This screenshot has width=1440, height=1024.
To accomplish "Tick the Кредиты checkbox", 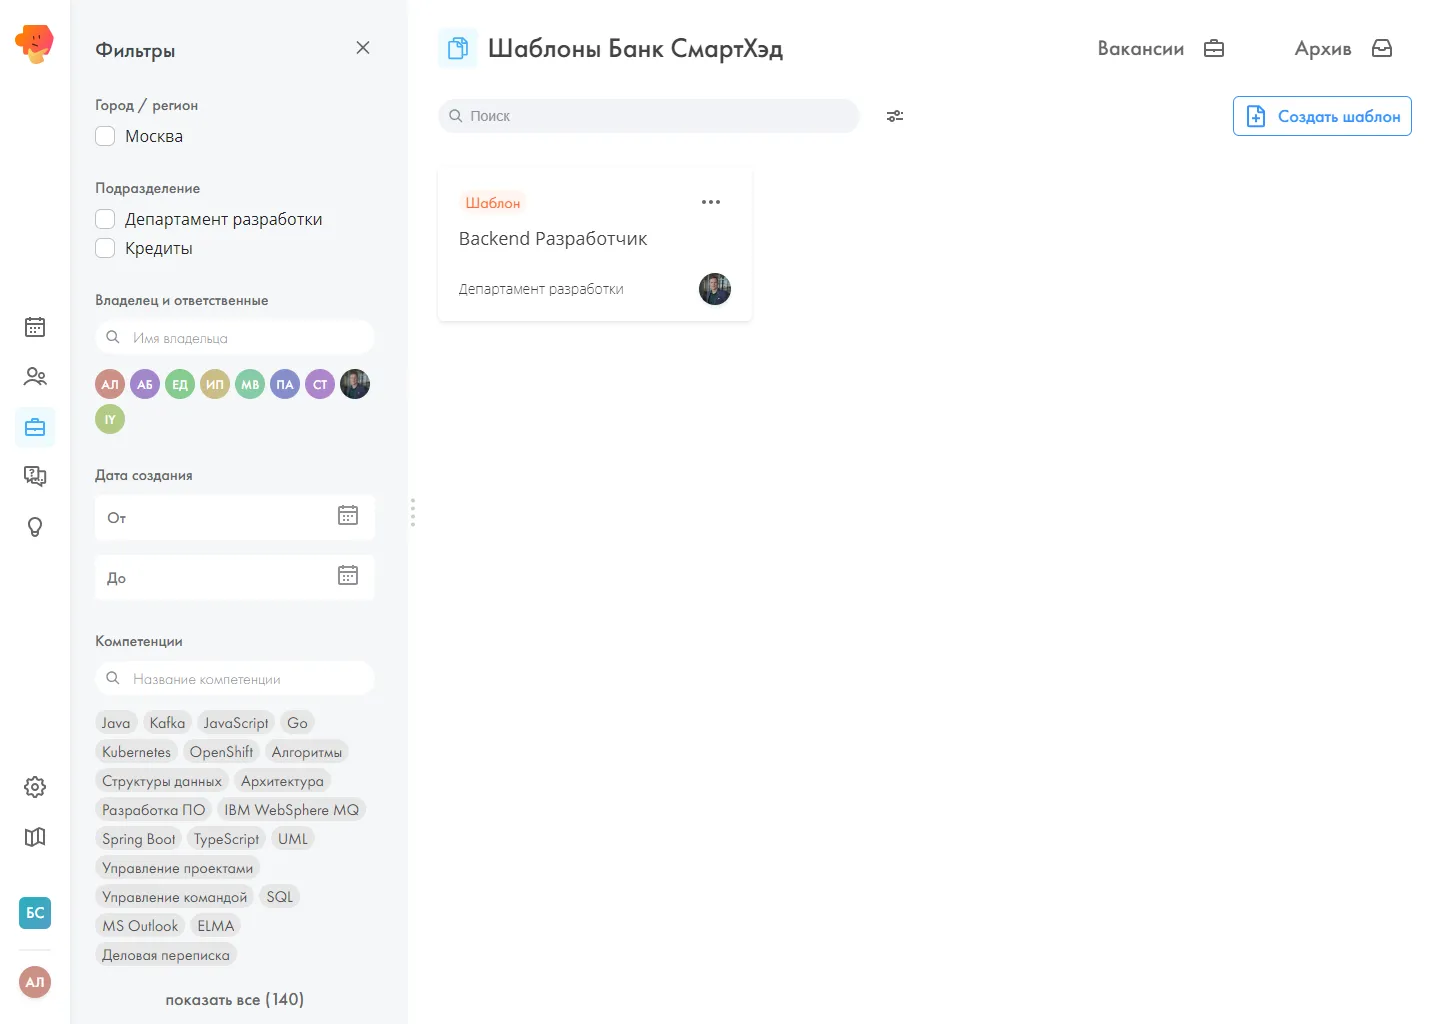I will point(105,248).
